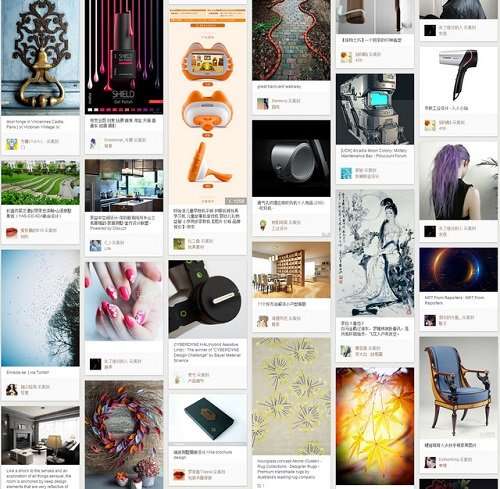Image resolution: width=500 pixels, height=489 pixels.
Task: Open the CYBERDYNE design challenge caption link
Action: click(x=207, y=352)
